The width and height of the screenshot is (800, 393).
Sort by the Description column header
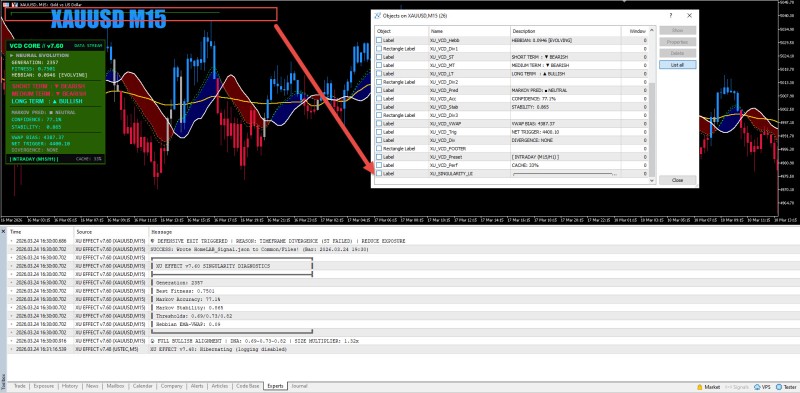point(565,31)
